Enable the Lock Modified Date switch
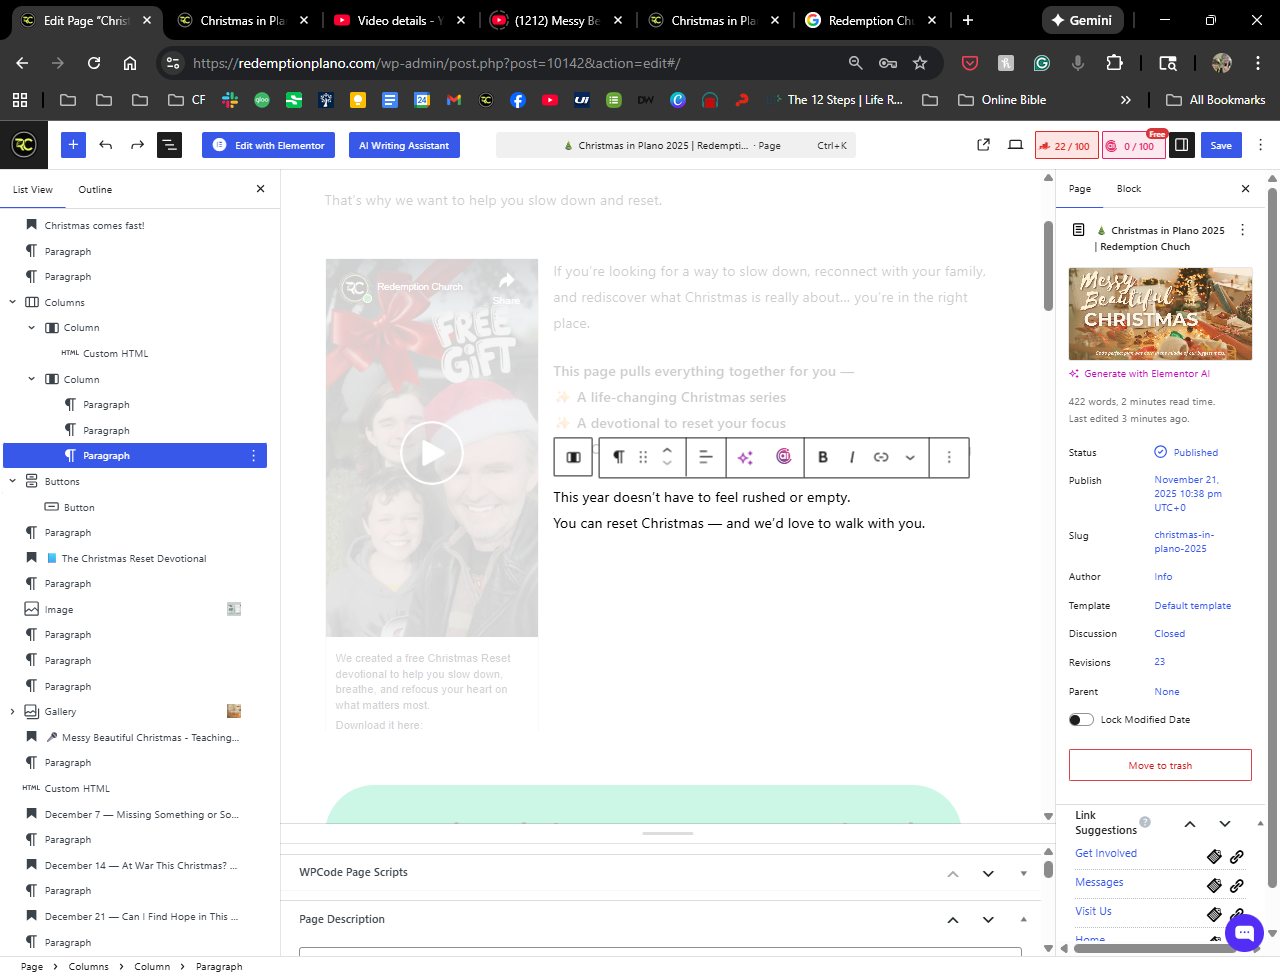 pyautogui.click(x=1081, y=720)
